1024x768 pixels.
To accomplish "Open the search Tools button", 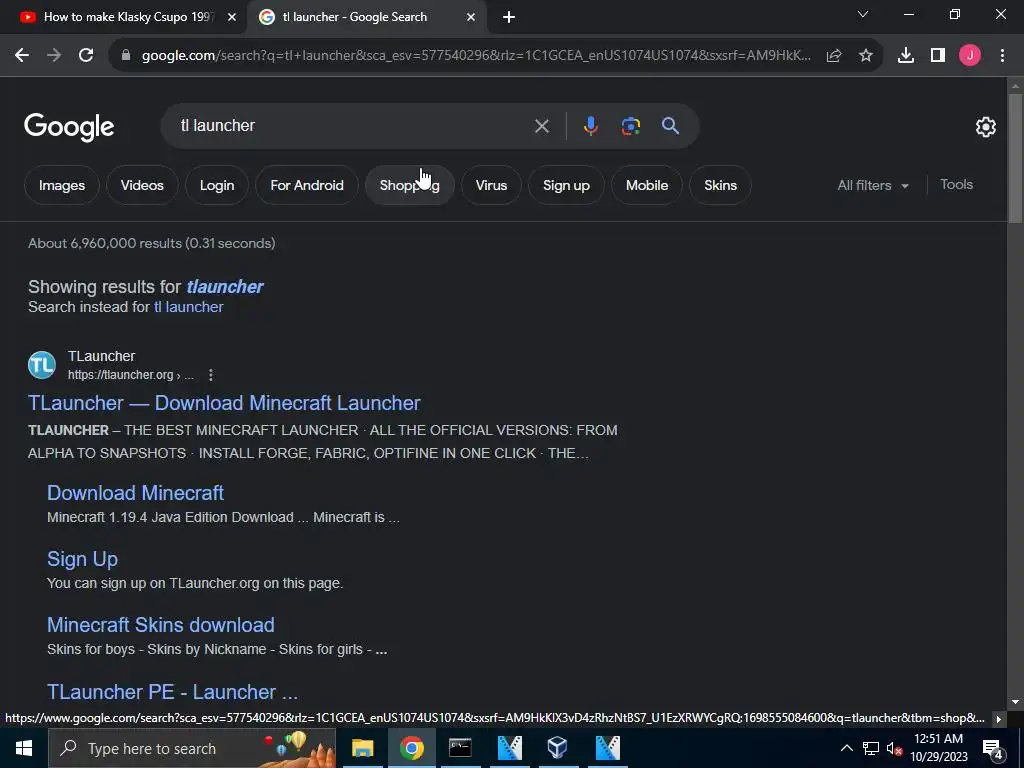I will (x=956, y=185).
